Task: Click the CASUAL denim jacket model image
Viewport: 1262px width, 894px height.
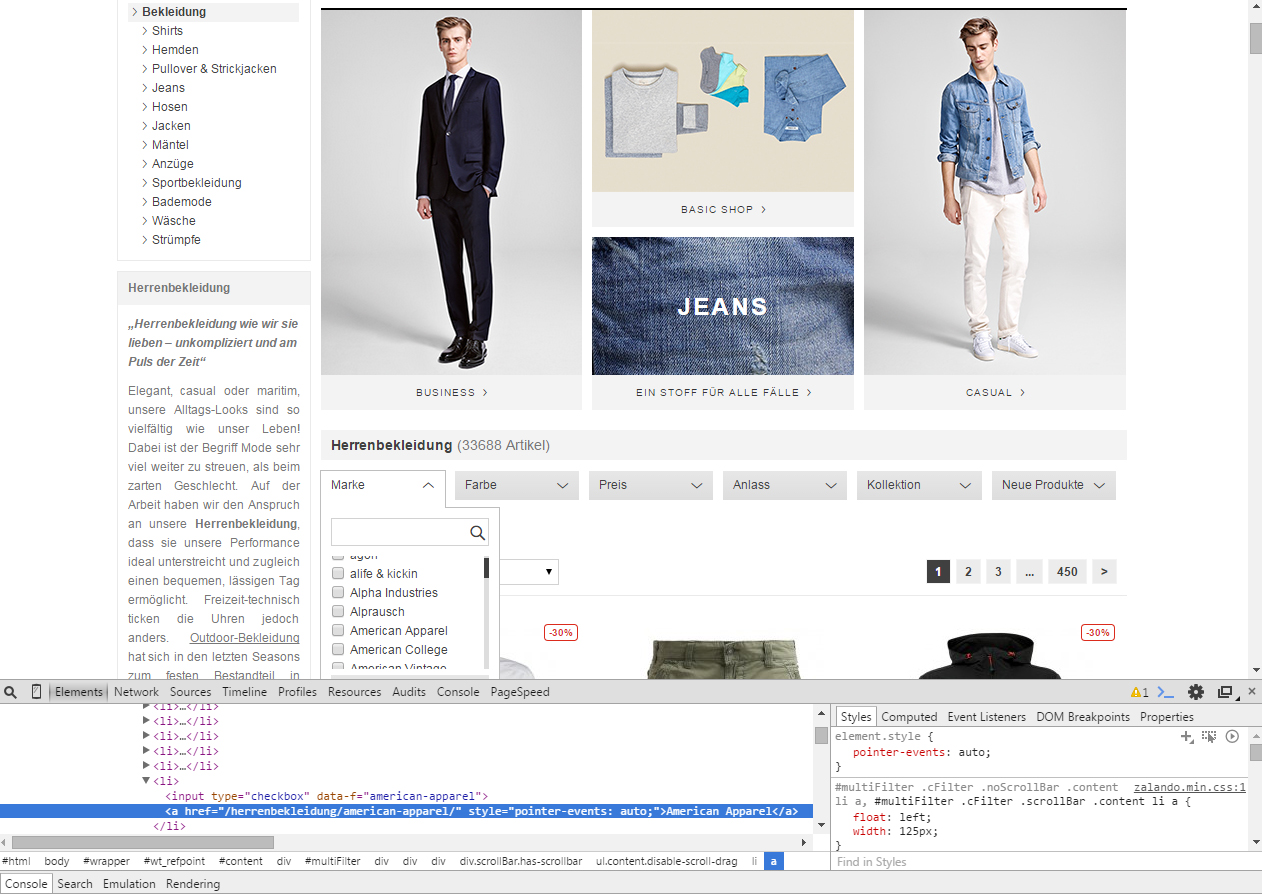Action: (995, 192)
